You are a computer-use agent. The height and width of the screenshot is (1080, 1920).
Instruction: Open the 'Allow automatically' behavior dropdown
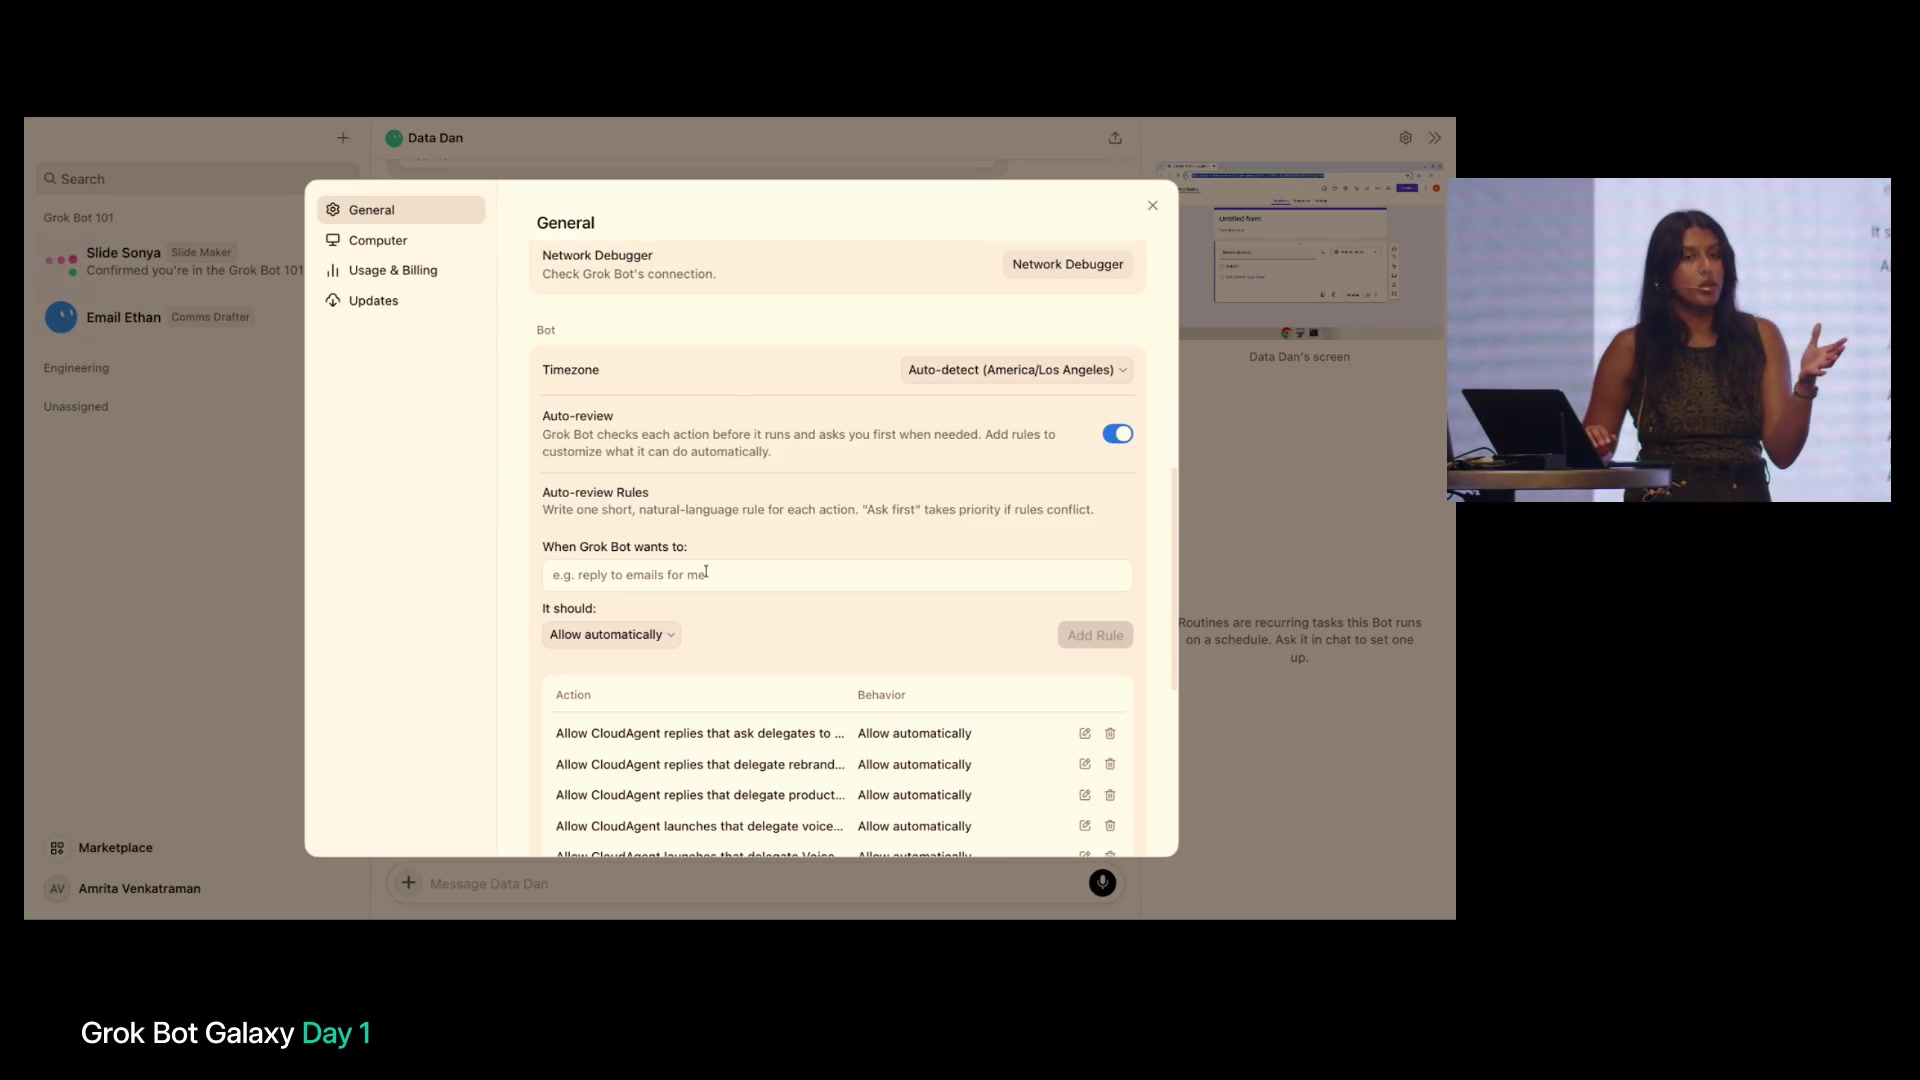(611, 635)
